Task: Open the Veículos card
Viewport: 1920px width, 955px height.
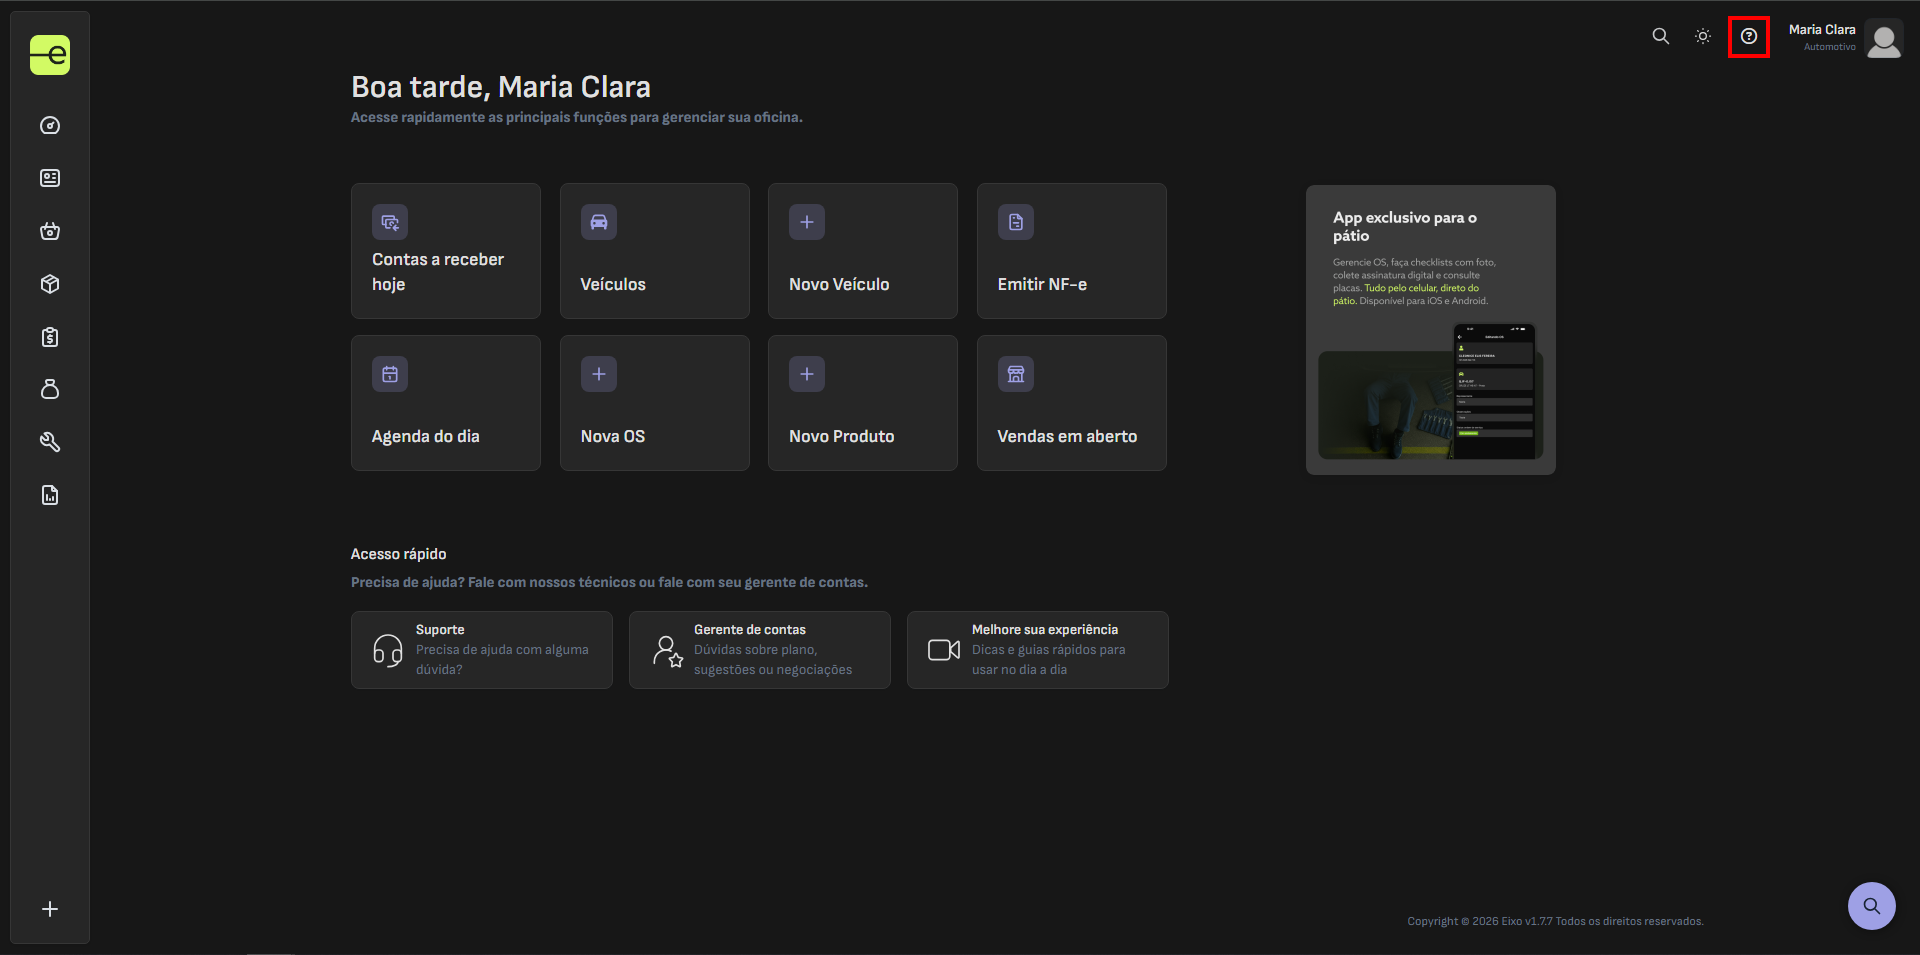Action: (655, 251)
